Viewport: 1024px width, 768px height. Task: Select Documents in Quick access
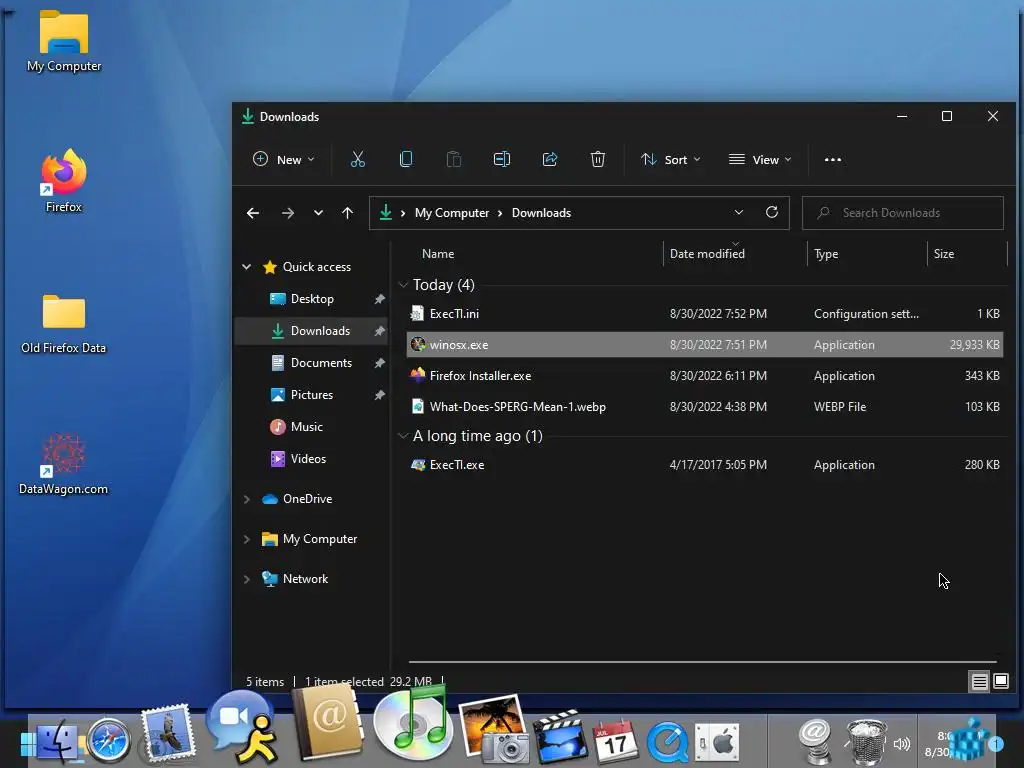pyautogui.click(x=312, y=363)
